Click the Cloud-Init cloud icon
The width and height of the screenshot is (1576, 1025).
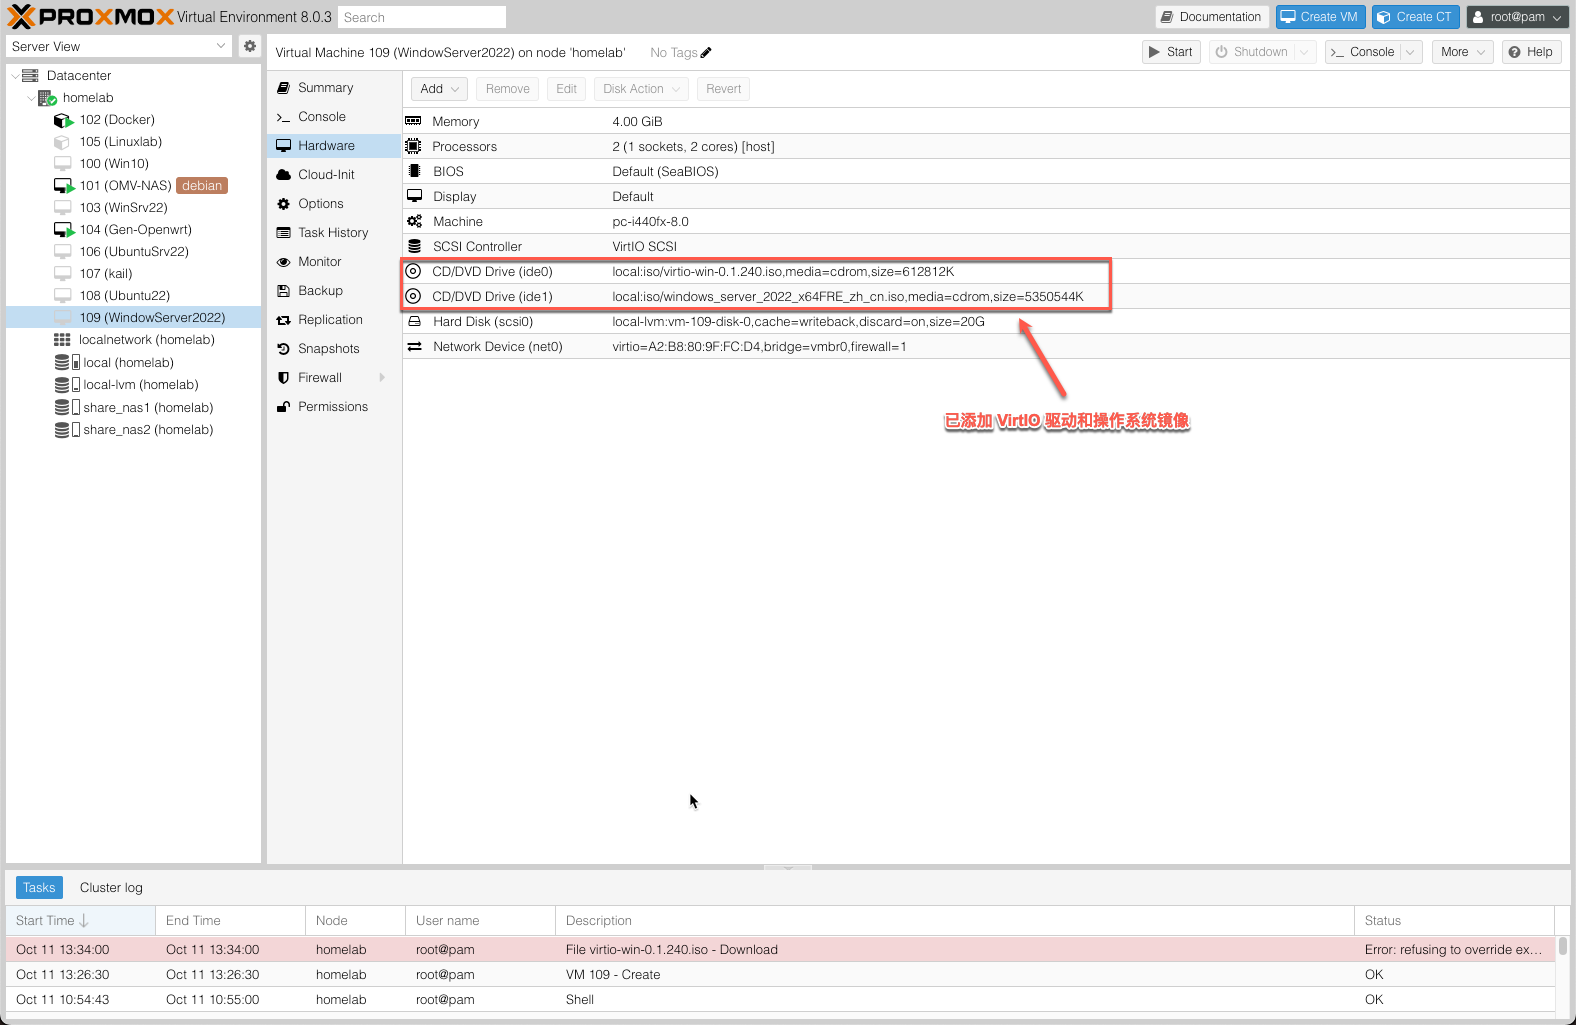pyautogui.click(x=284, y=175)
